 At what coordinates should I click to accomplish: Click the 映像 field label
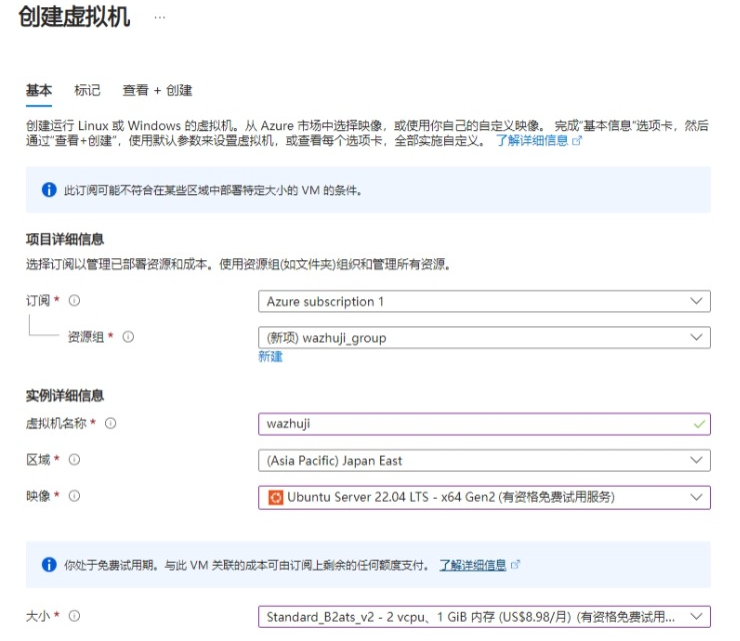pos(38,496)
